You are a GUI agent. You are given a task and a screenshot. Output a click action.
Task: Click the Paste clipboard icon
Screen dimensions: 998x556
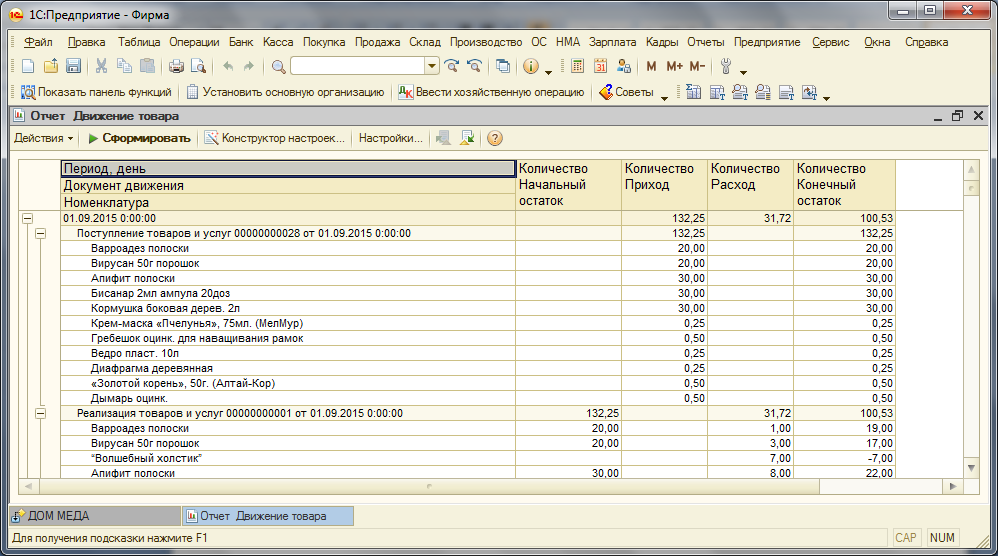(147, 66)
